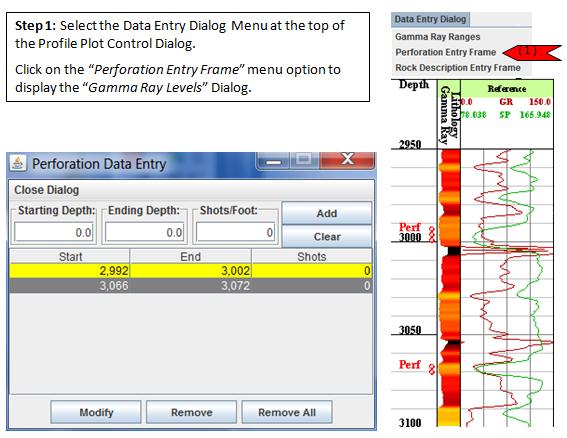Click the Remove All button

(x=287, y=412)
